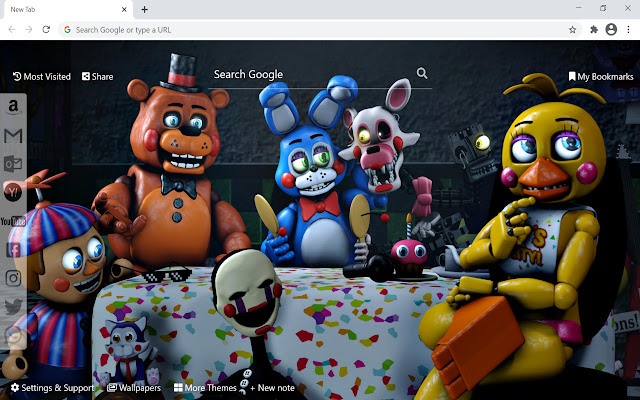Focus the Chrome address bar
The image size is (640, 400).
coord(320,30)
